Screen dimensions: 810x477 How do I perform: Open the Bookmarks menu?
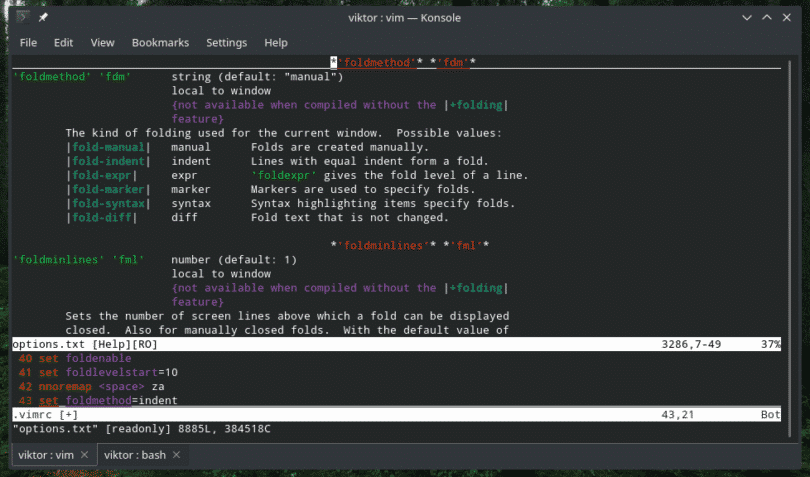160,43
